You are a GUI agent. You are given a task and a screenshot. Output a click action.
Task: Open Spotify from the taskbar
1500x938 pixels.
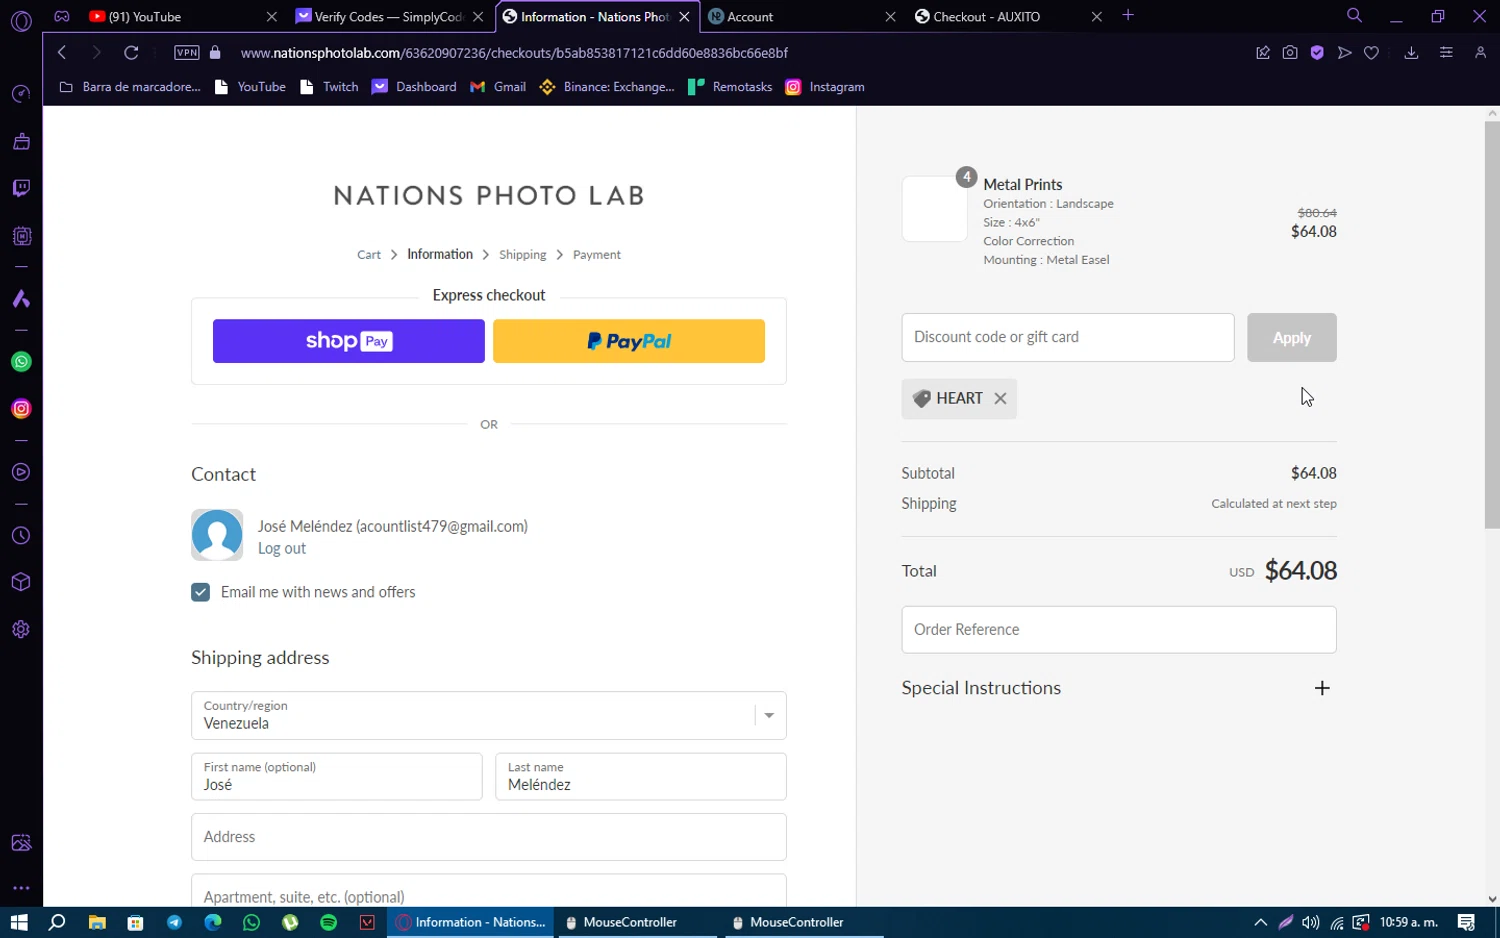coord(328,922)
